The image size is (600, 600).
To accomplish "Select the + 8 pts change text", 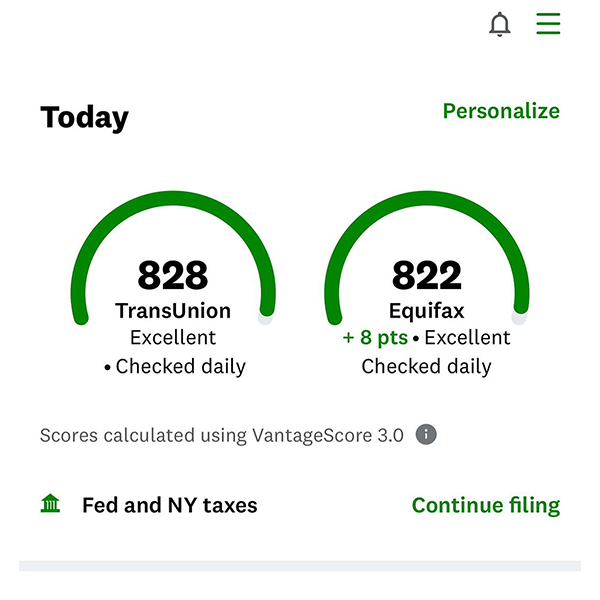I will click(x=375, y=338).
